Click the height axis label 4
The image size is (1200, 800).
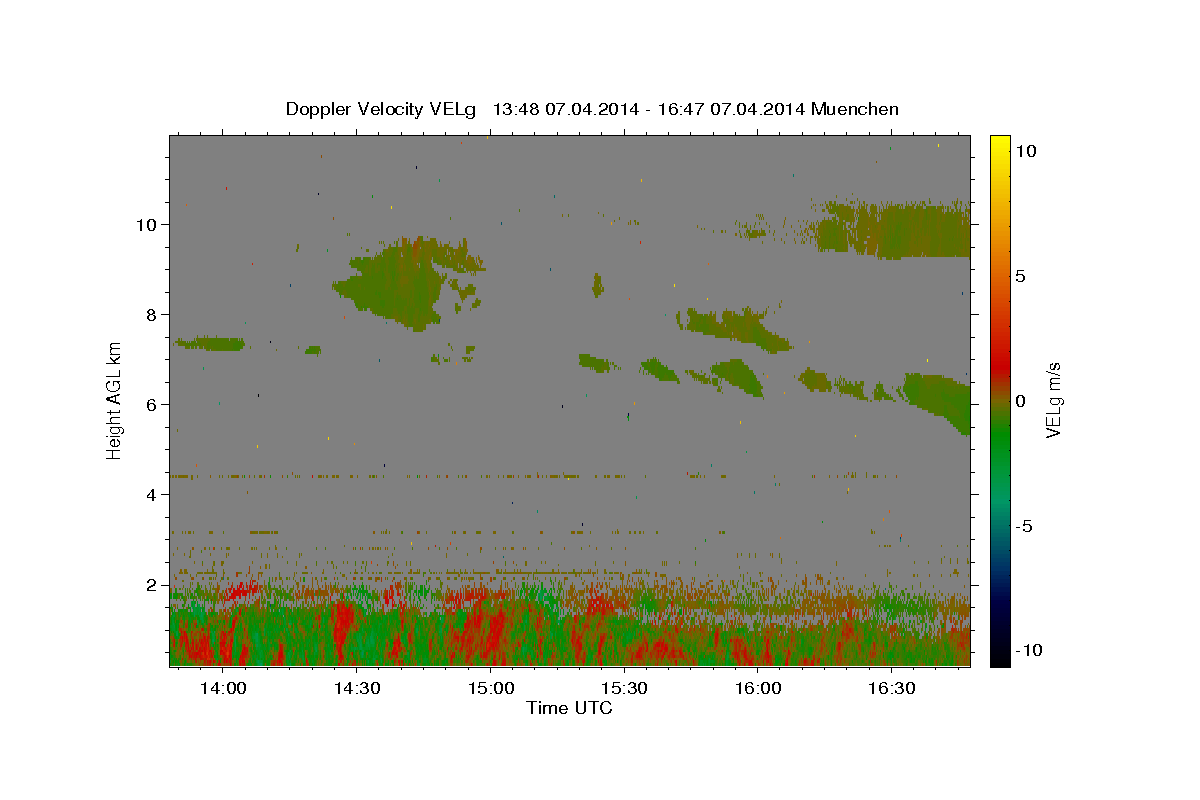pyautogui.click(x=152, y=495)
